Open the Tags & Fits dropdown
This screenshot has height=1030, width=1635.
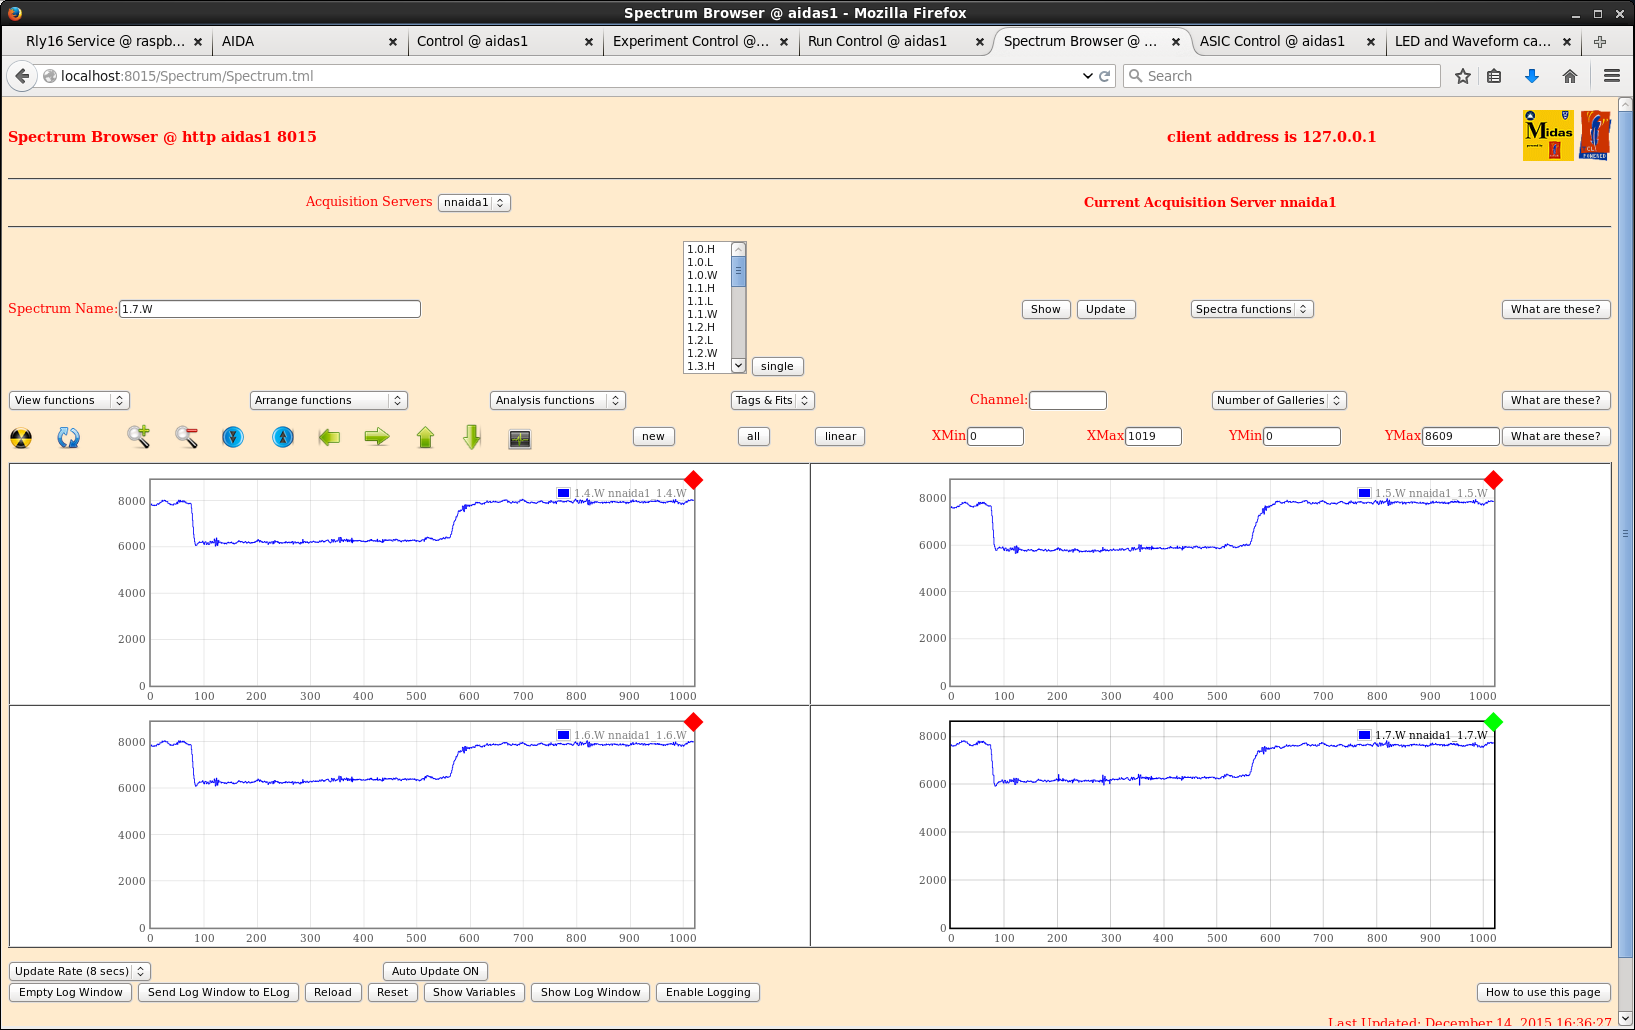772,400
